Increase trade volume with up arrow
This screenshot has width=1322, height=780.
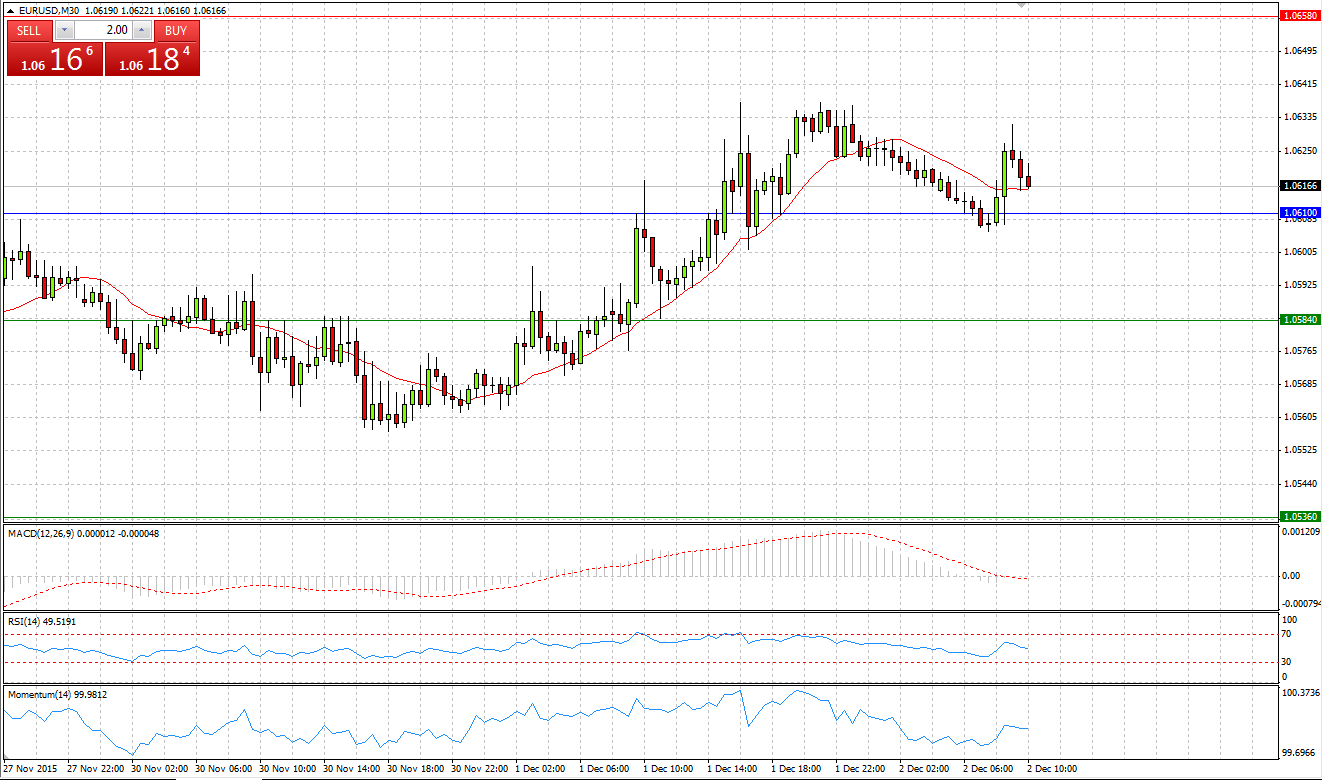(141, 30)
